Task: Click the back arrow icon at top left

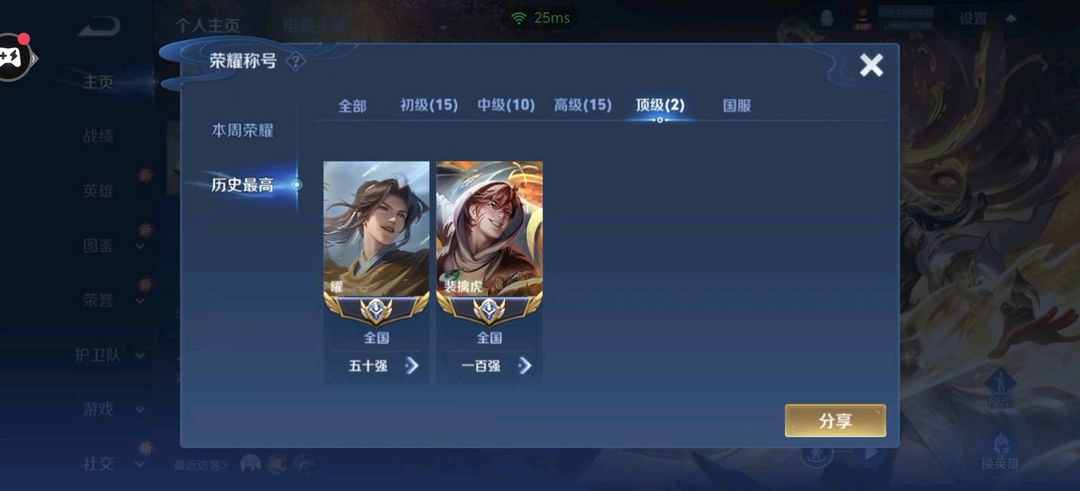Action: point(100,27)
